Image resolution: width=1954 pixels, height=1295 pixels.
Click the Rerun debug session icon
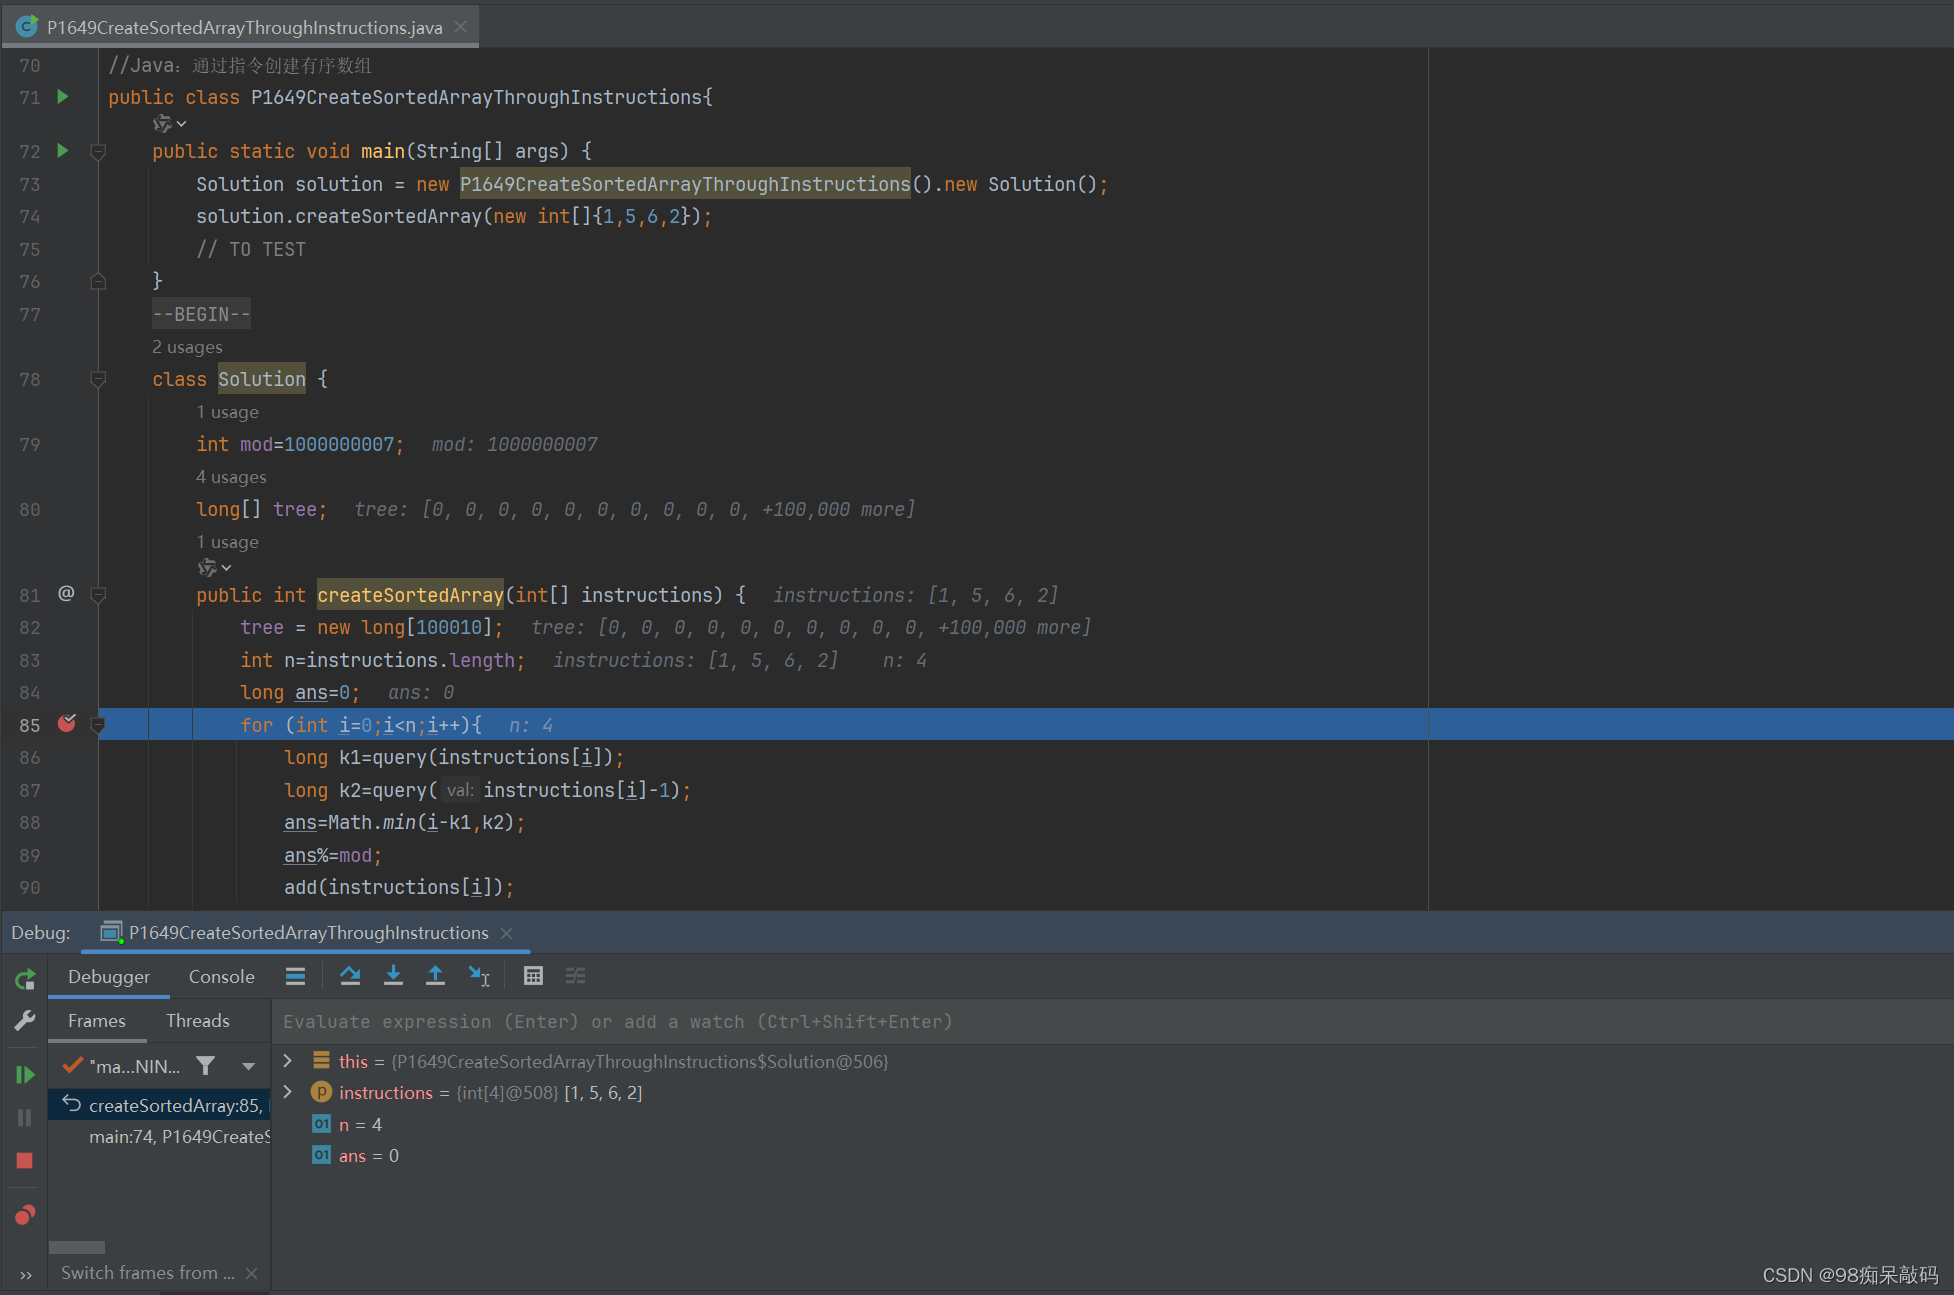tap(25, 979)
